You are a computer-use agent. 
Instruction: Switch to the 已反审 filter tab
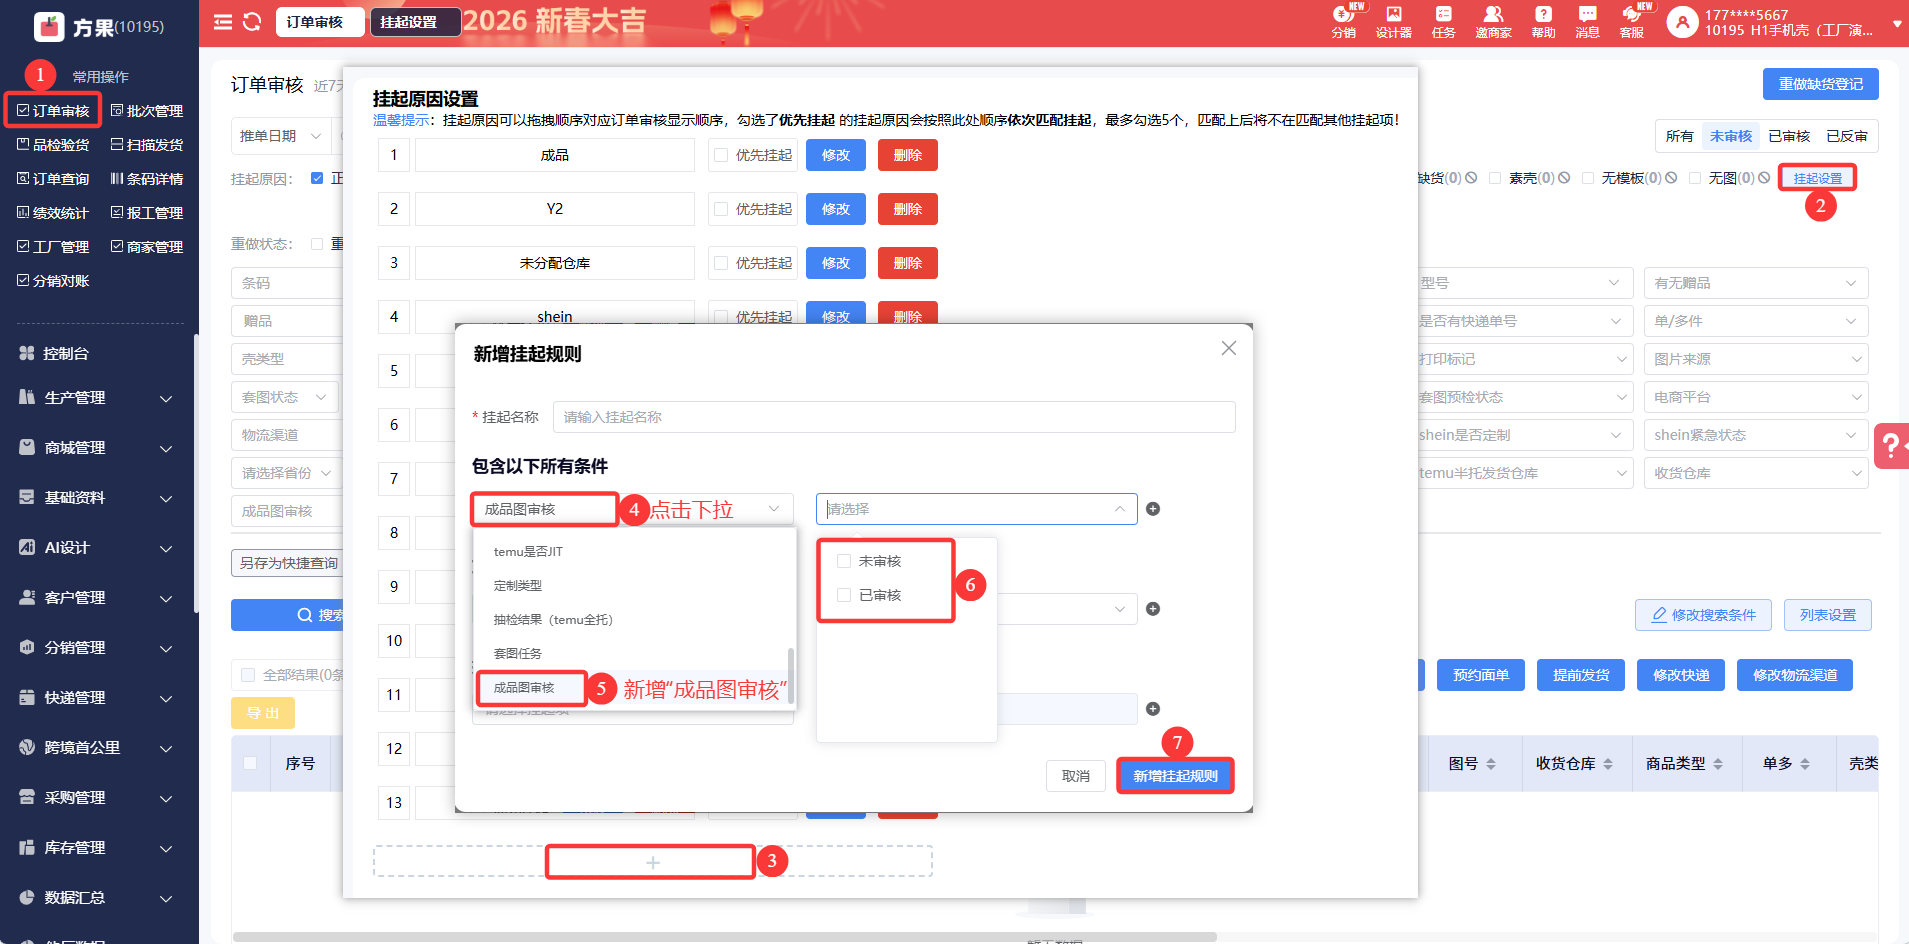[1847, 136]
